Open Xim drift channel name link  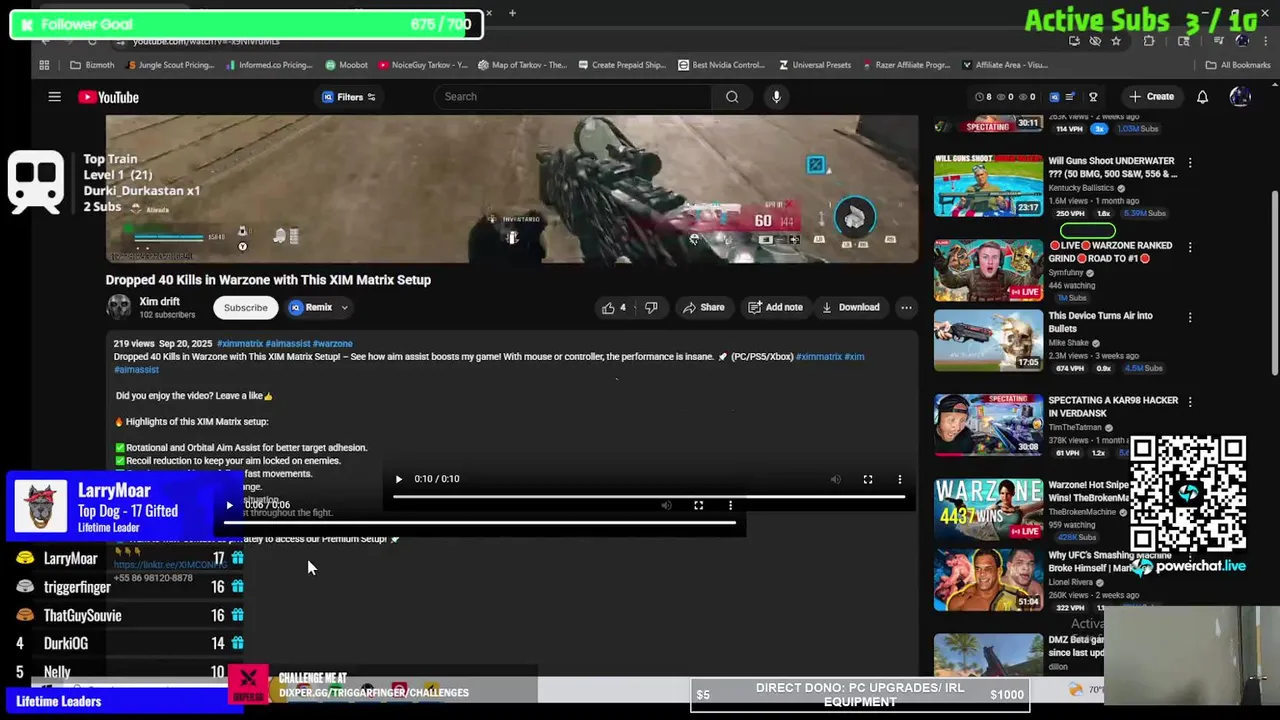(159, 301)
